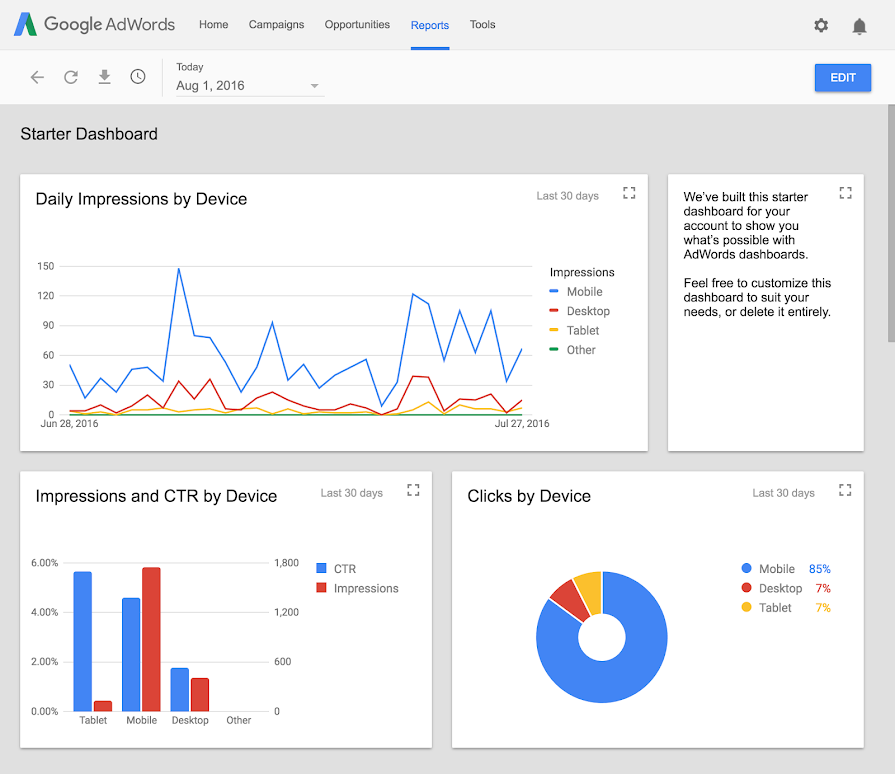Screen dimensions: 895x774
Task: Click the back arrow icon
Action: [x=37, y=77]
